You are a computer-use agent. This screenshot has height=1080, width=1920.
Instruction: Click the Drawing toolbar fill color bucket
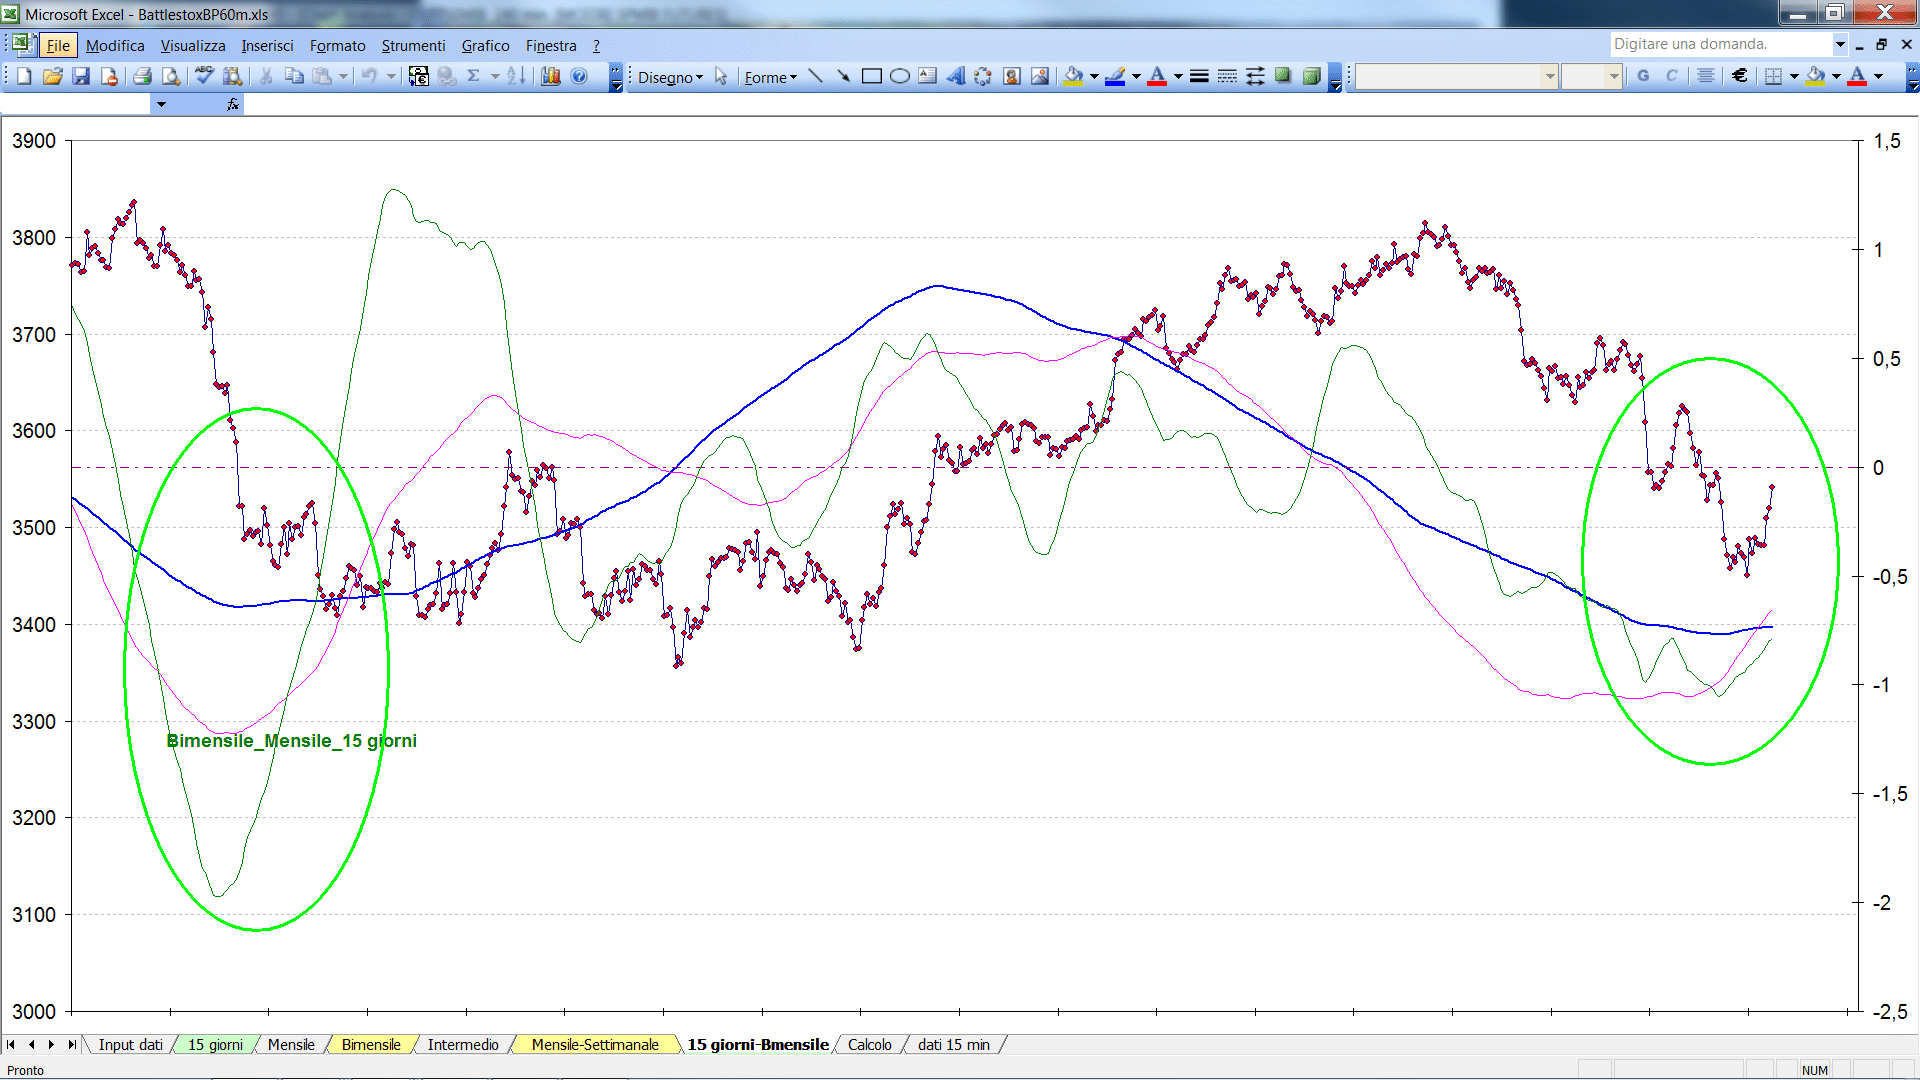1073,76
